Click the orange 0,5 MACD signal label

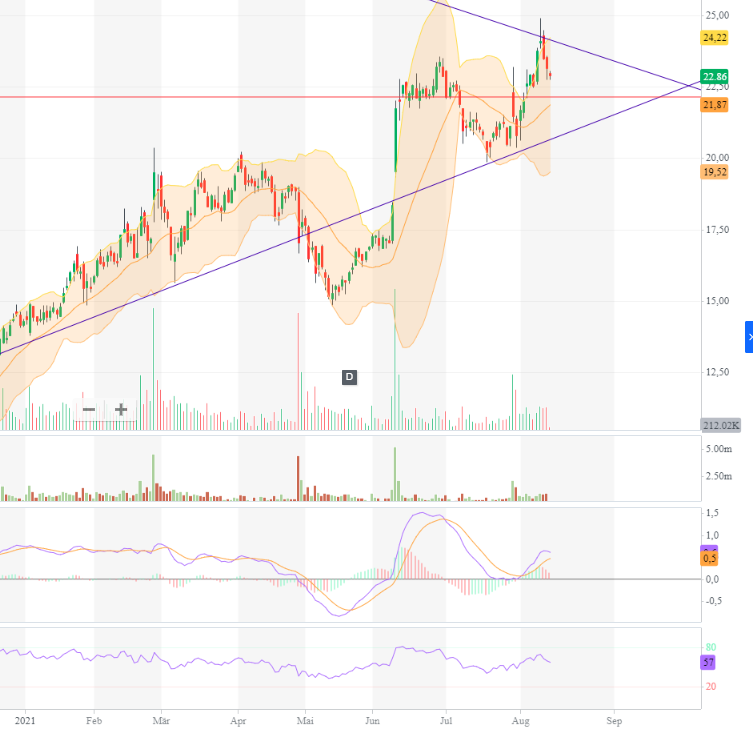point(709,558)
